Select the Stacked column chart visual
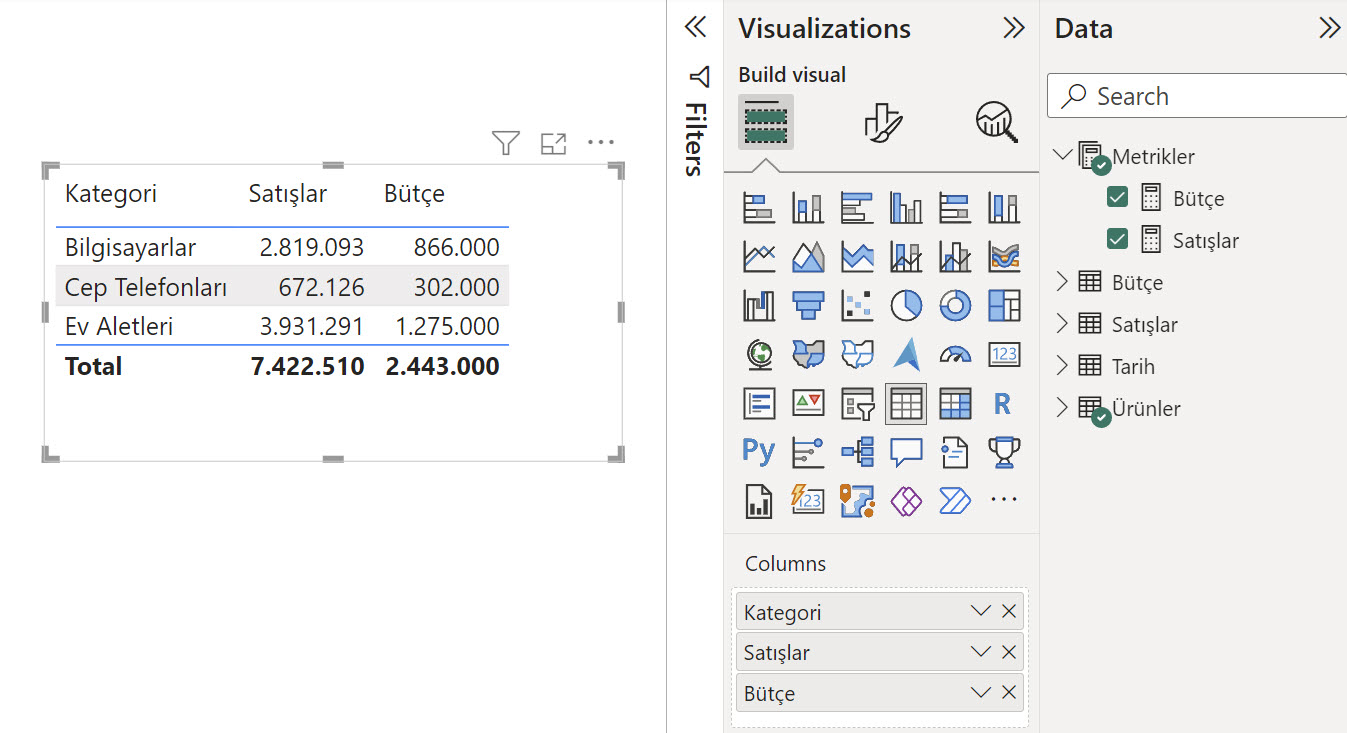The width and height of the screenshot is (1347, 733). click(808, 208)
